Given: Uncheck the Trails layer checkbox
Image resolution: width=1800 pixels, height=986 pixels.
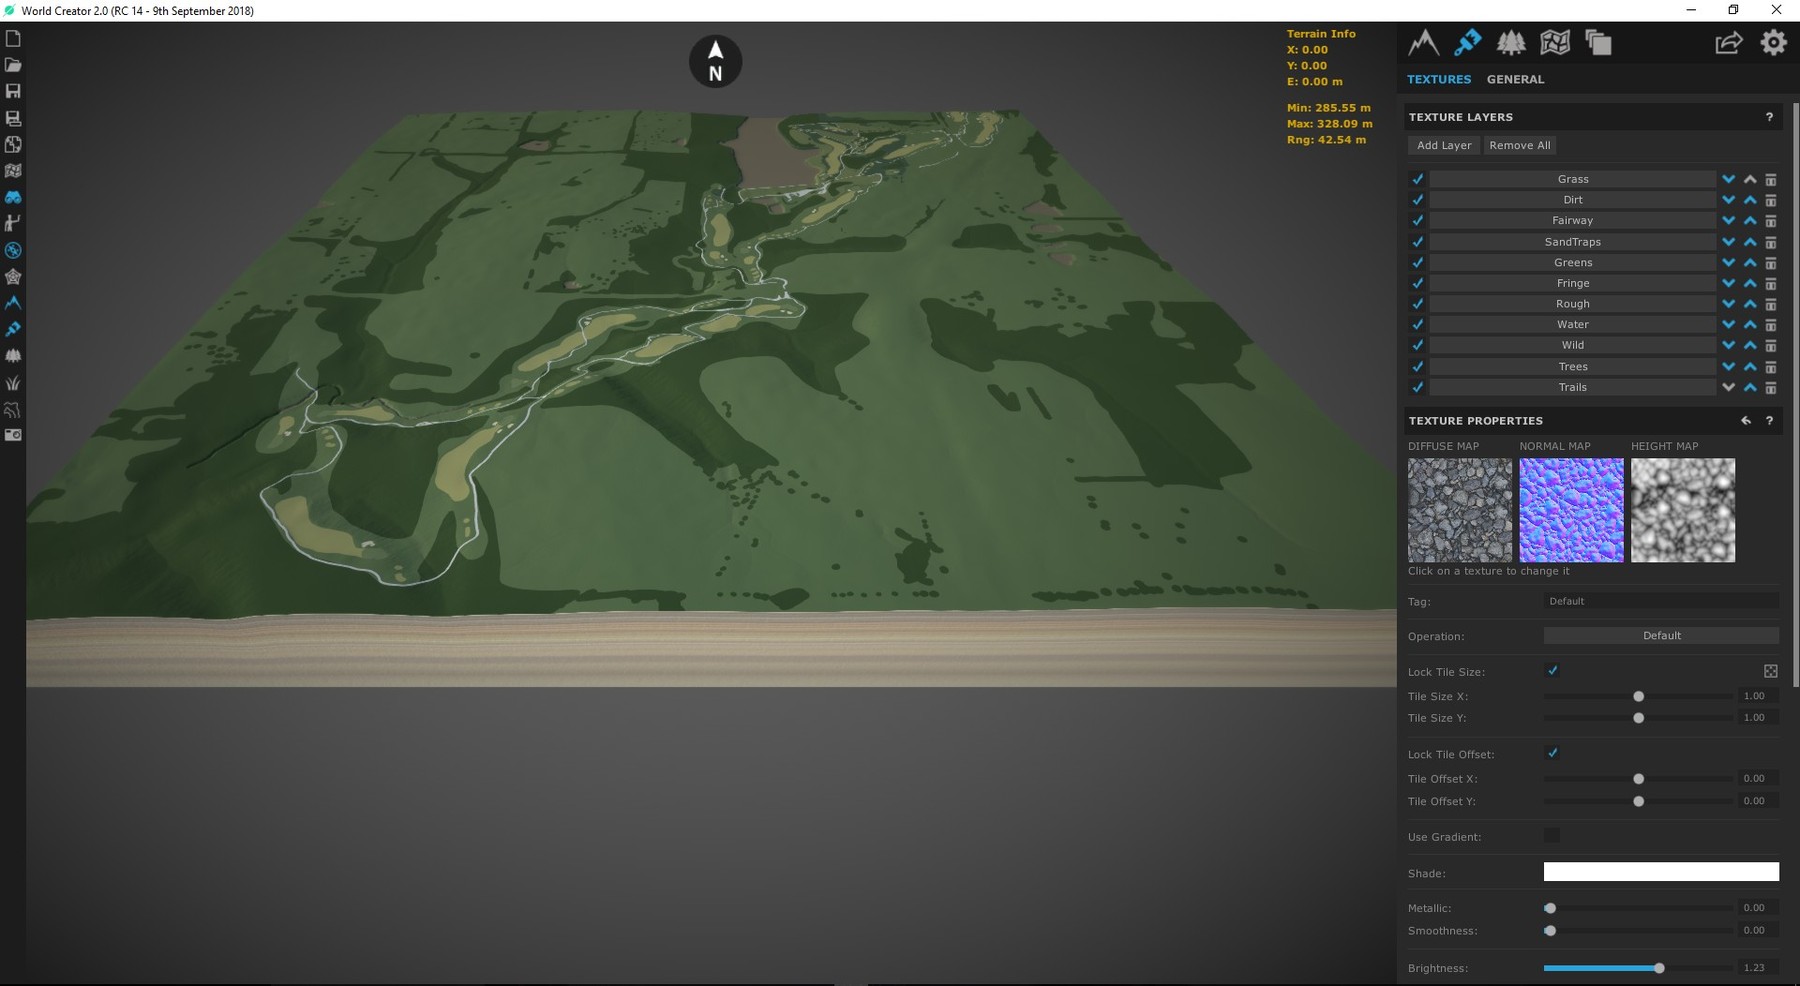Looking at the screenshot, I should pyautogui.click(x=1417, y=387).
